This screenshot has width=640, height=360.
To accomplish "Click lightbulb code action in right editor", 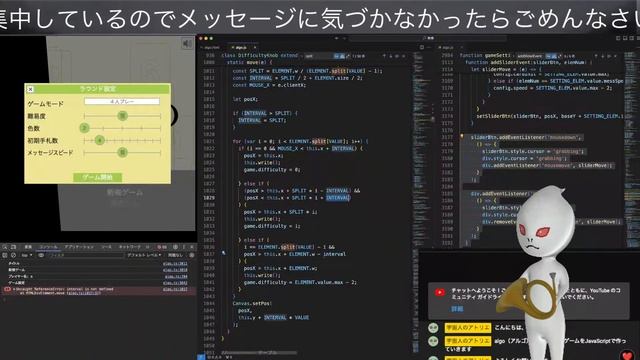I will (x=462, y=137).
